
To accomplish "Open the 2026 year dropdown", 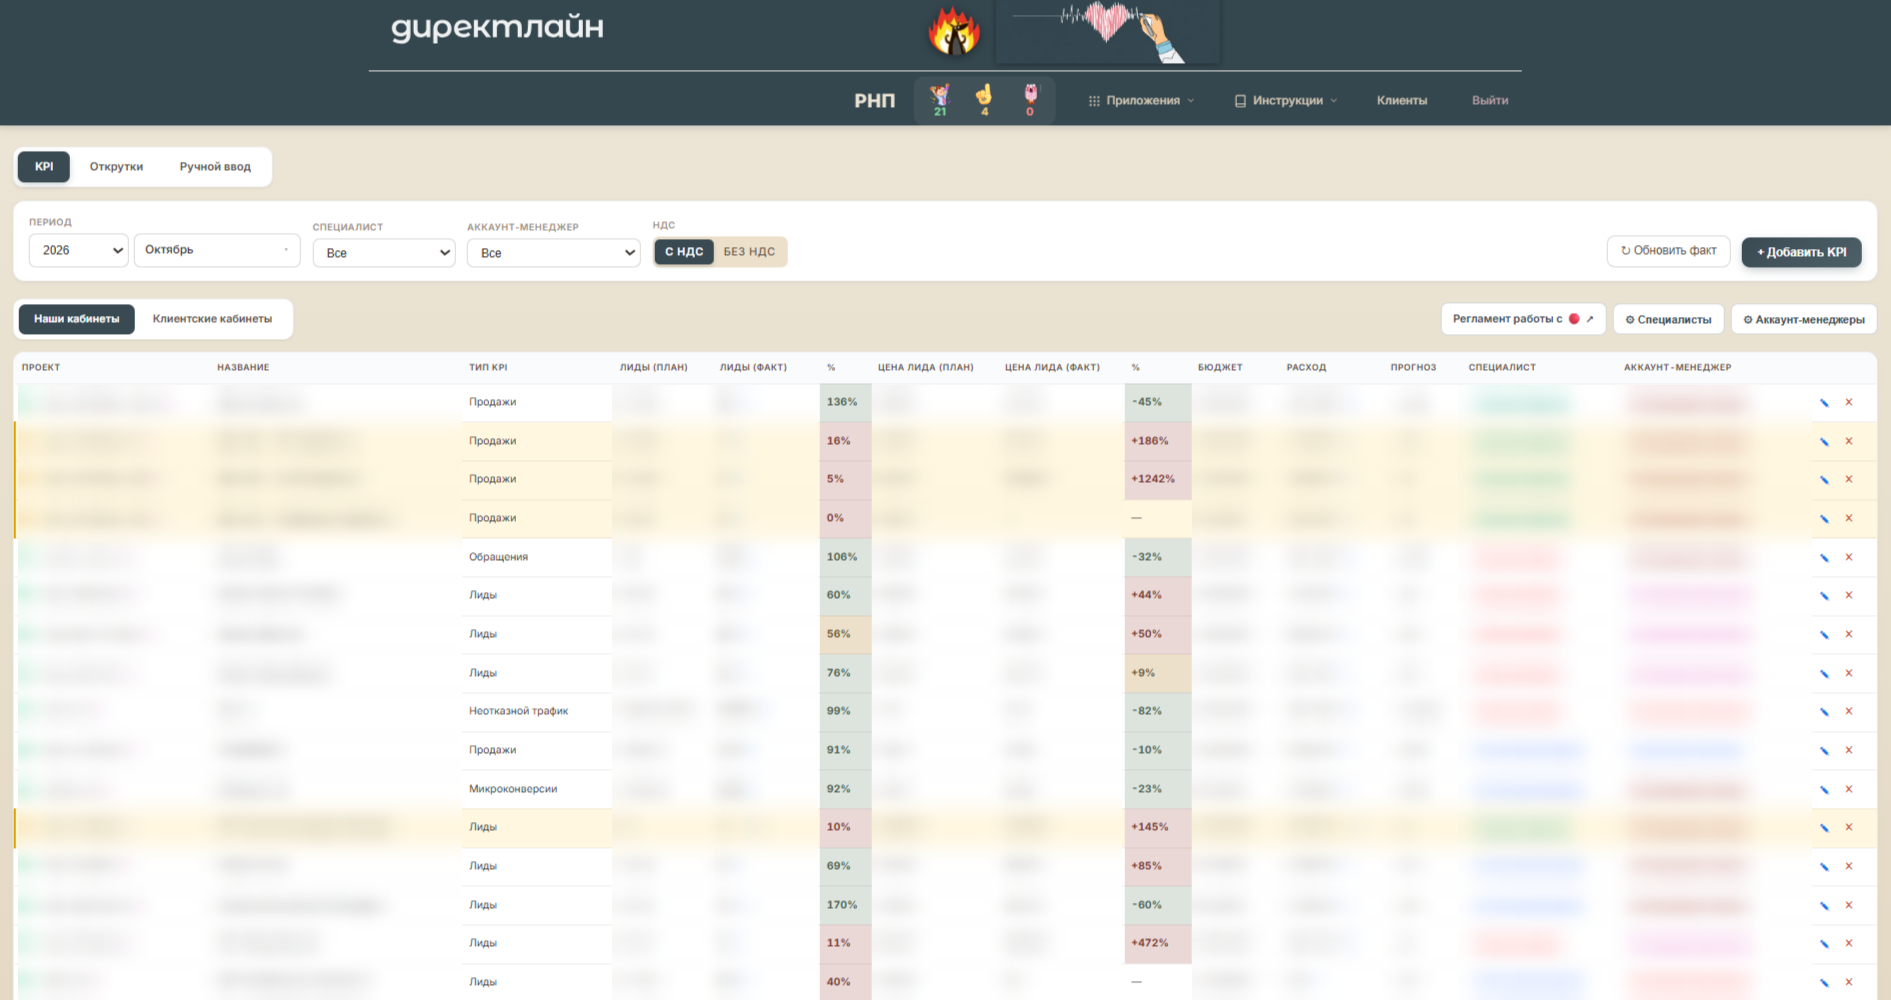I will (x=79, y=250).
